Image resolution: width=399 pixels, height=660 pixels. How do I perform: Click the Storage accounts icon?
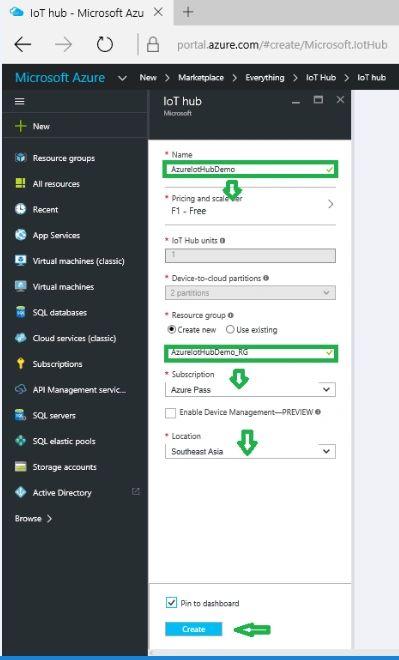20,467
